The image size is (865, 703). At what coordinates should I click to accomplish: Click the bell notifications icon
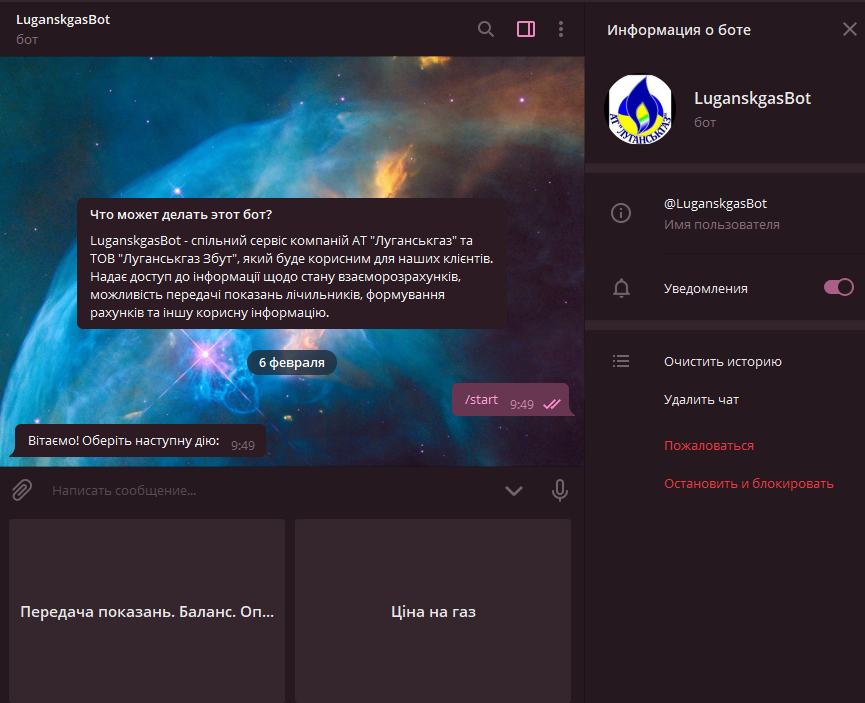[x=621, y=288]
